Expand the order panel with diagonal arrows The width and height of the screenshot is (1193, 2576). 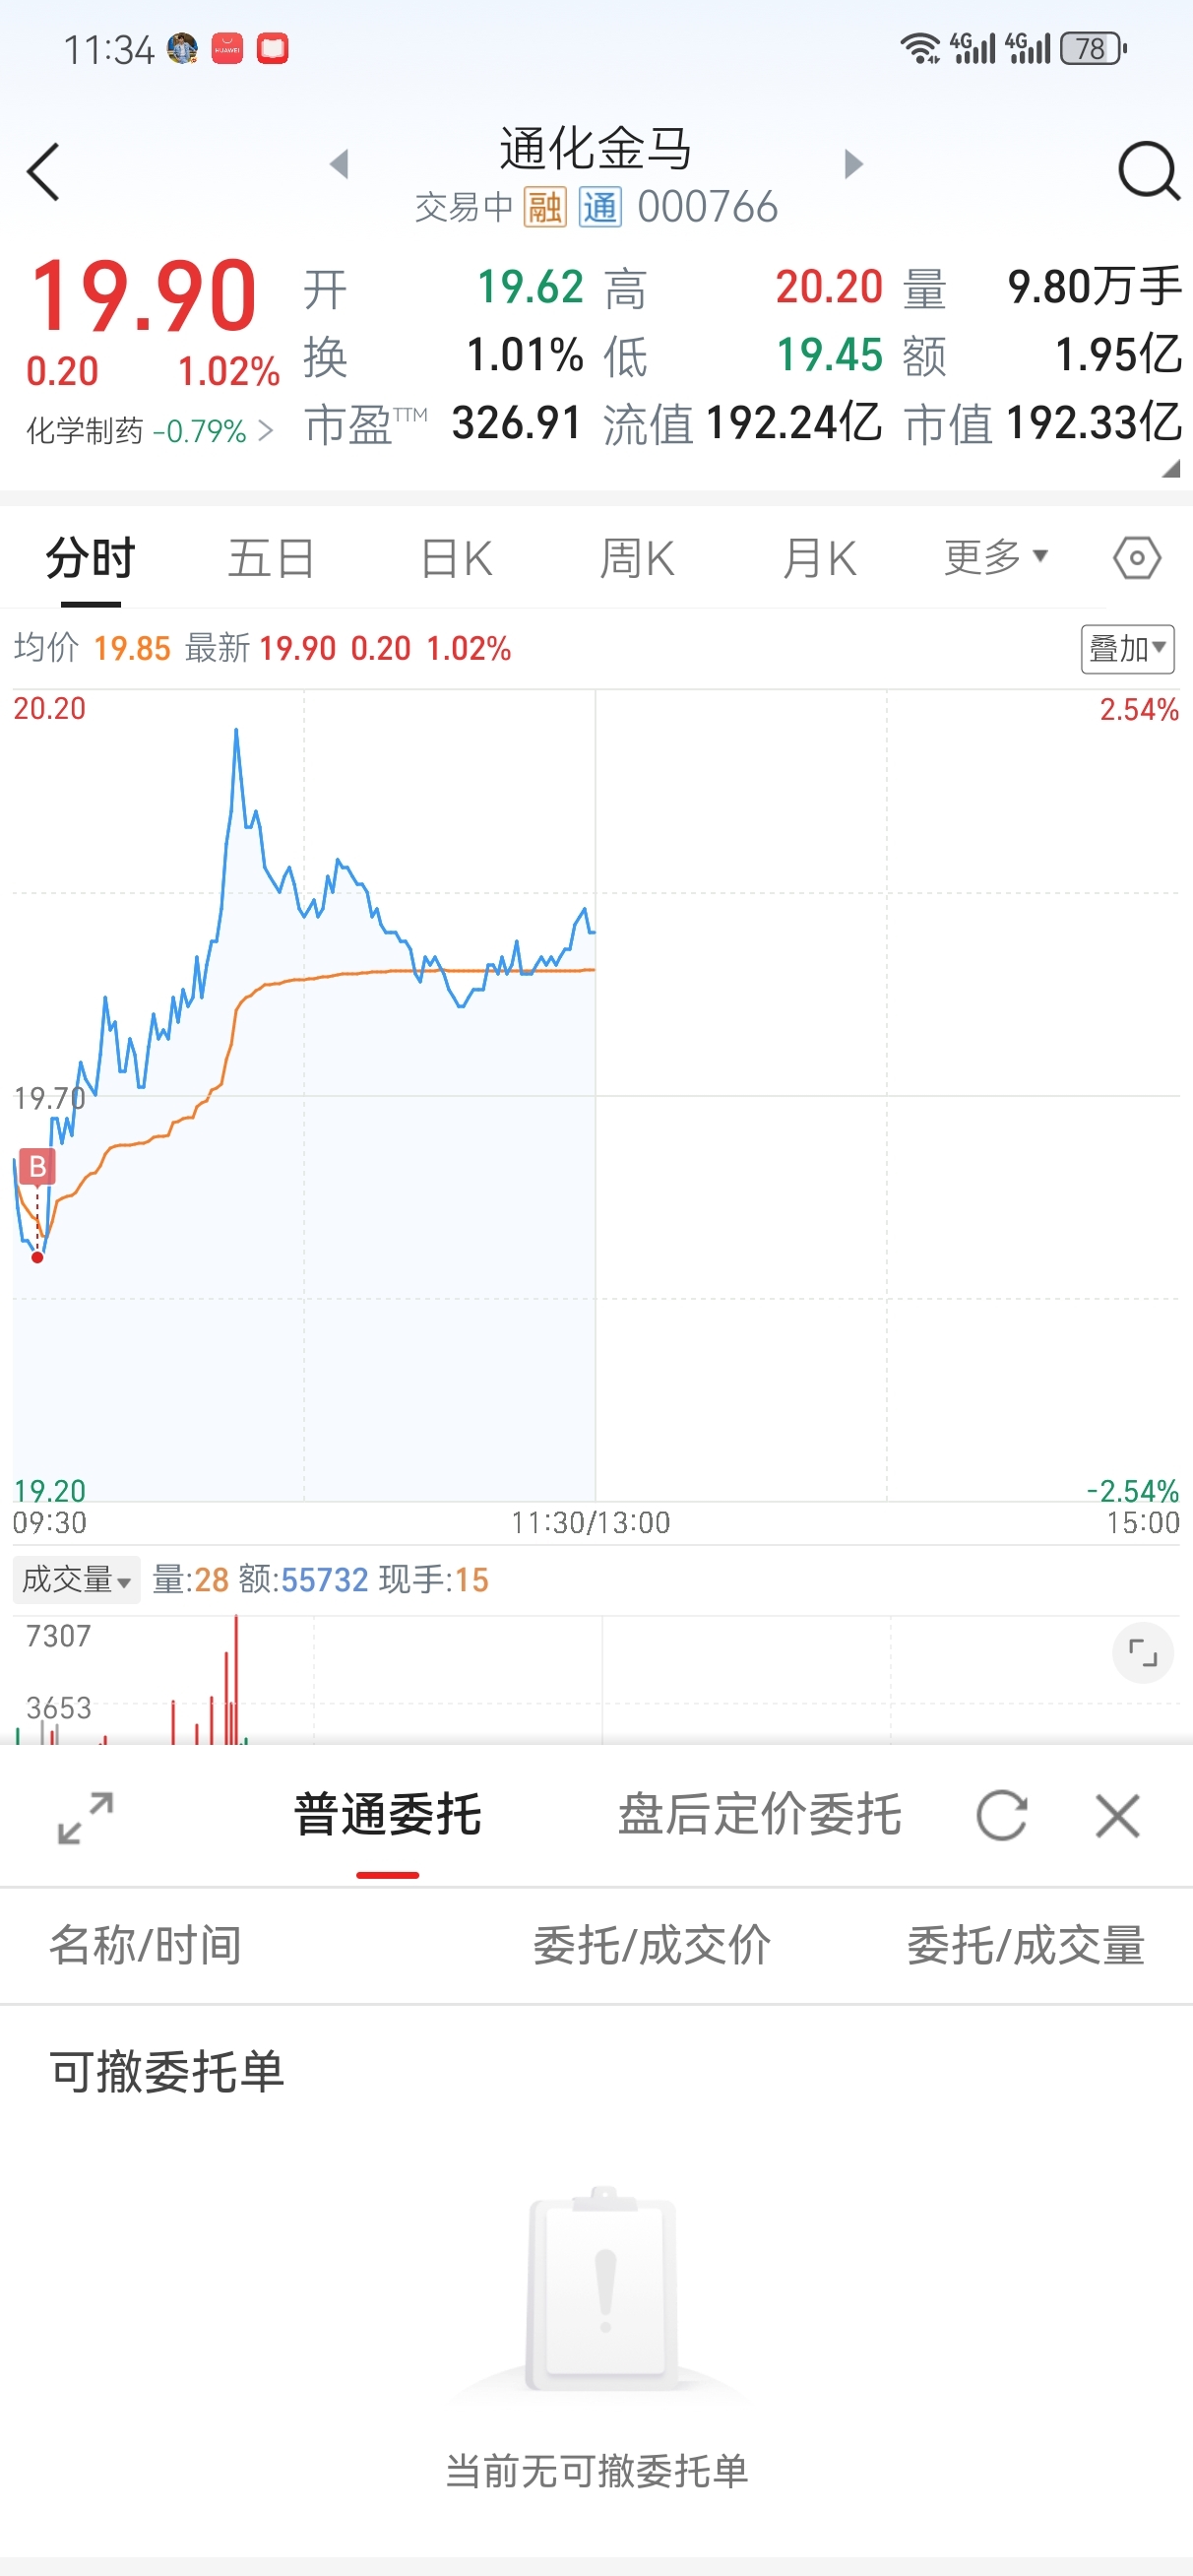coord(85,1818)
